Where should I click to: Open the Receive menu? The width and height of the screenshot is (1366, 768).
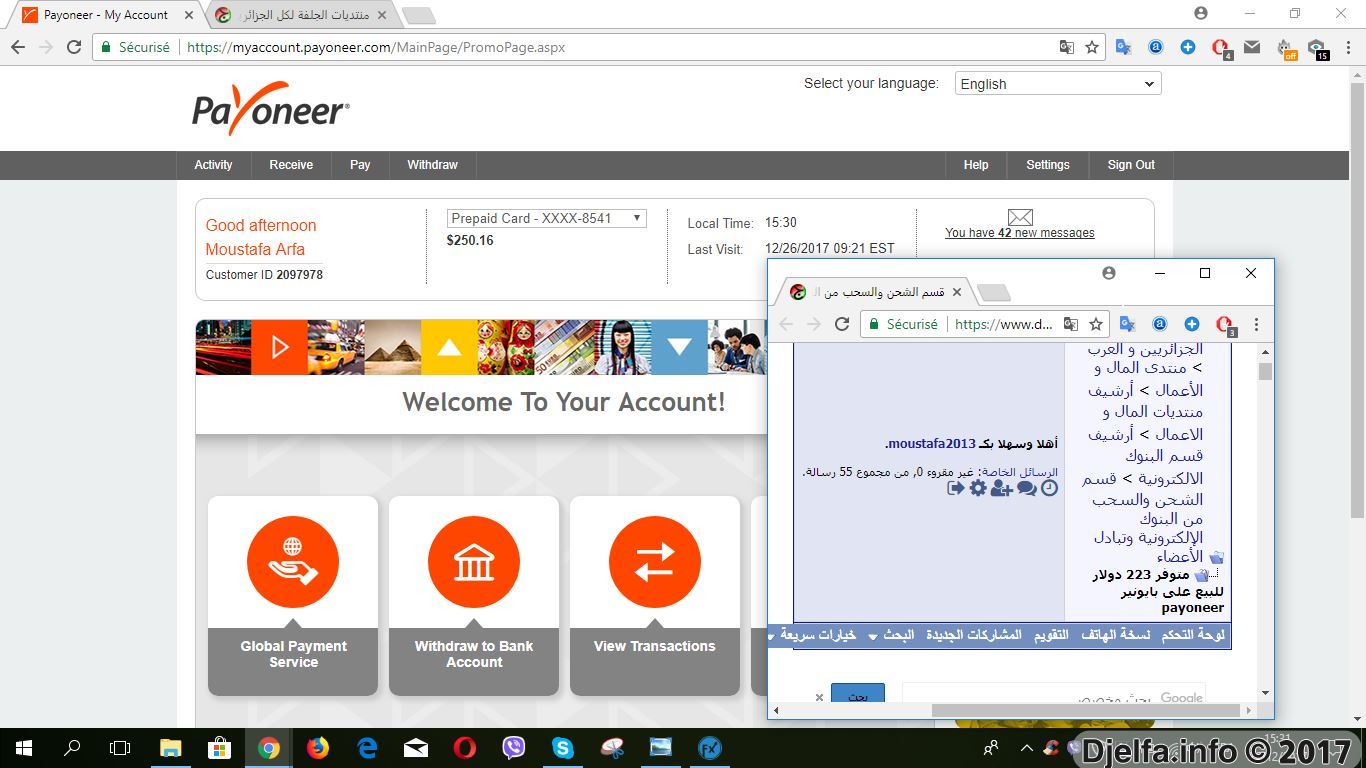pyautogui.click(x=291, y=165)
